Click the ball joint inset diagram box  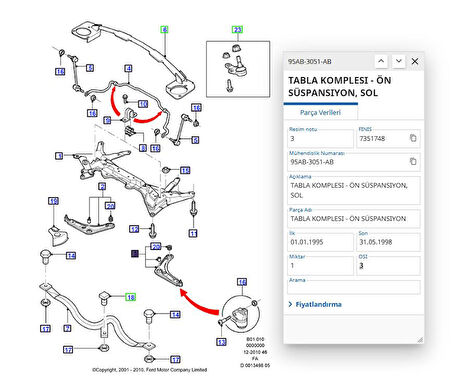coord(238,69)
